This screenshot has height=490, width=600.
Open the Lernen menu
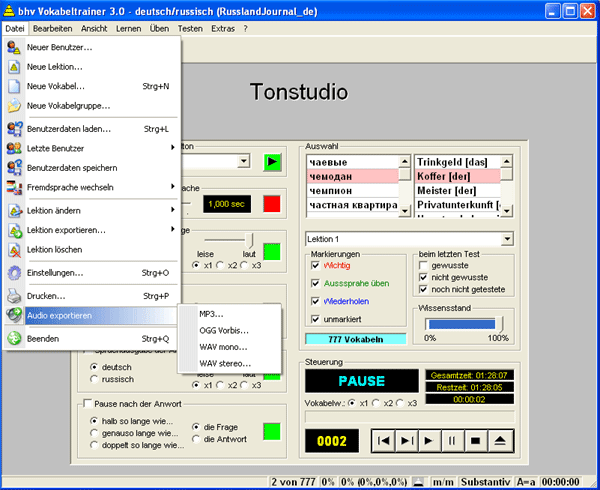point(129,29)
